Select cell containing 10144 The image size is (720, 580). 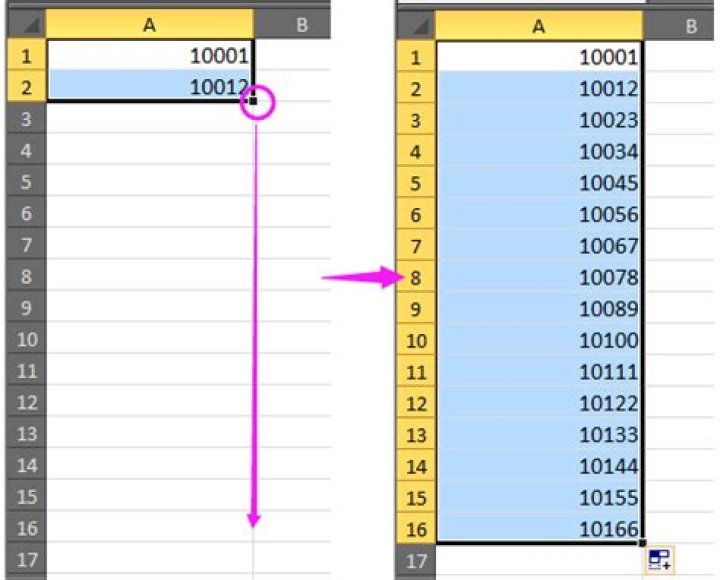click(539, 467)
